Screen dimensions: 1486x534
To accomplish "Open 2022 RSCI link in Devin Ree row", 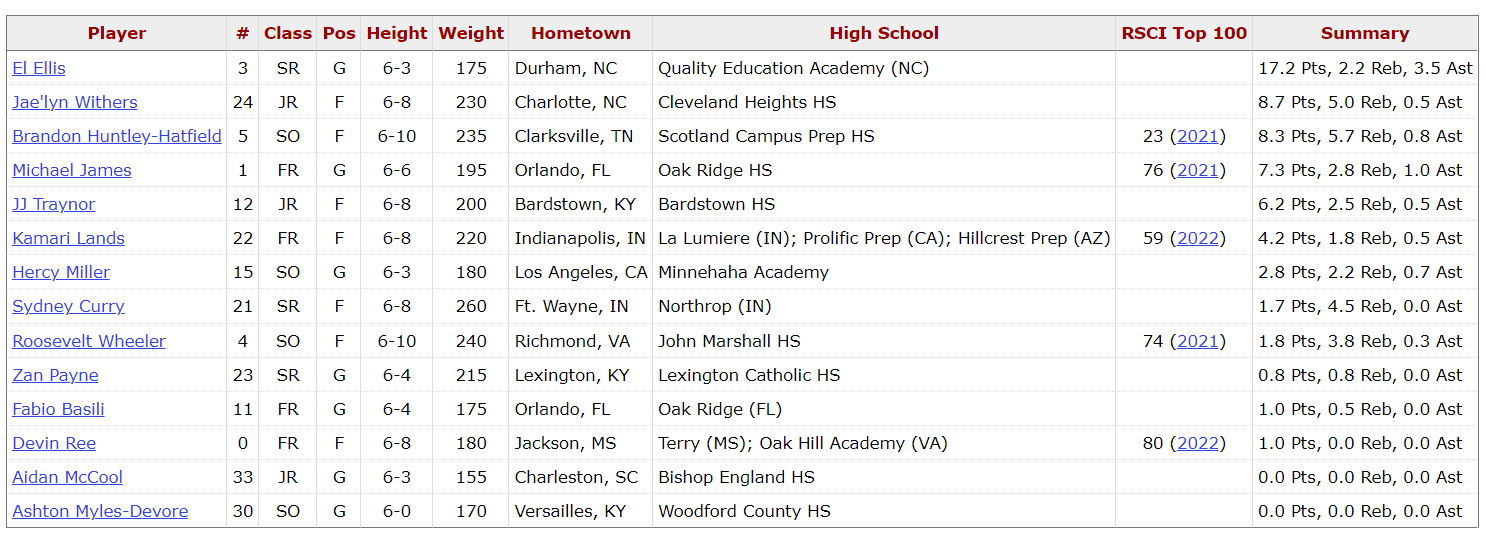I will click(x=1197, y=443).
